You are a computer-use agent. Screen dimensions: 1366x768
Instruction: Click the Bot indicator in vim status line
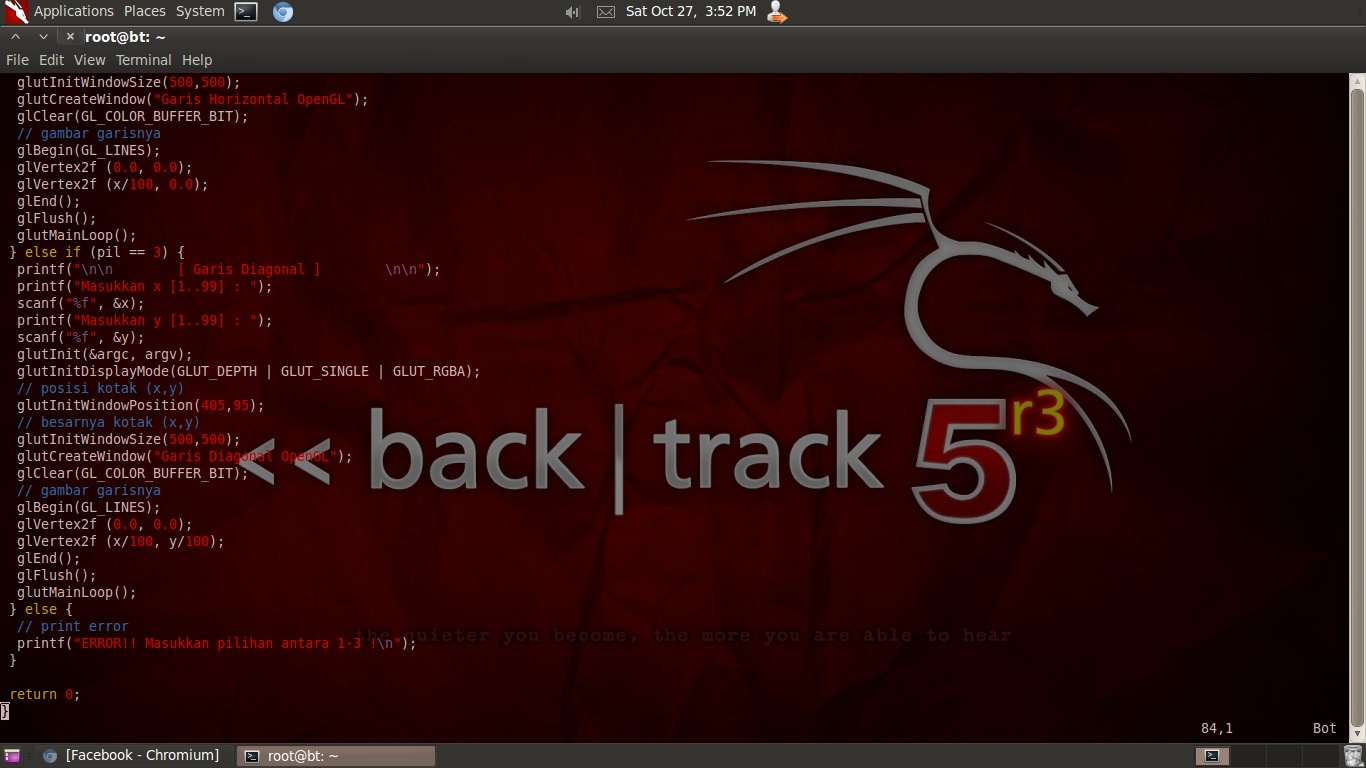tap(1325, 729)
